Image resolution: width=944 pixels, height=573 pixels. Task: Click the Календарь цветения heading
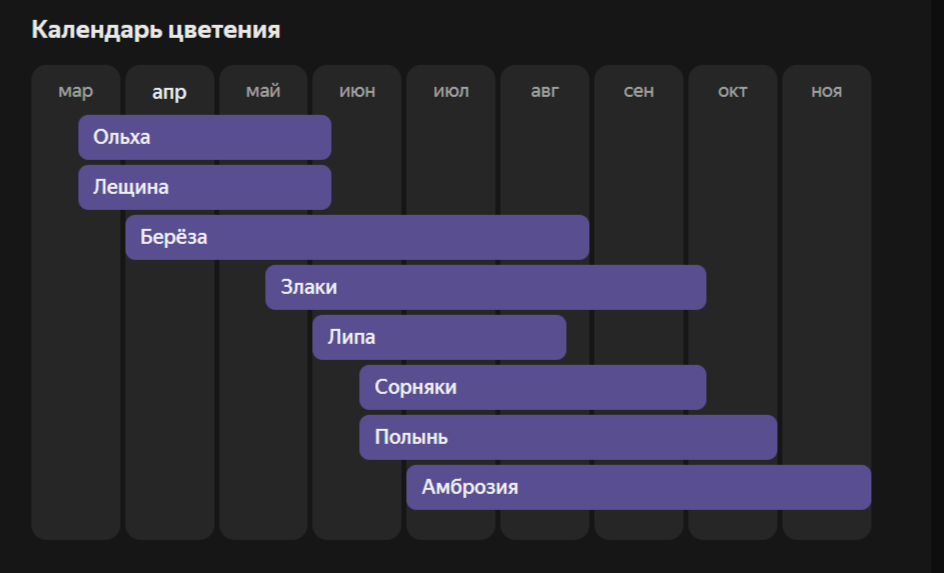tap(156, 30)
